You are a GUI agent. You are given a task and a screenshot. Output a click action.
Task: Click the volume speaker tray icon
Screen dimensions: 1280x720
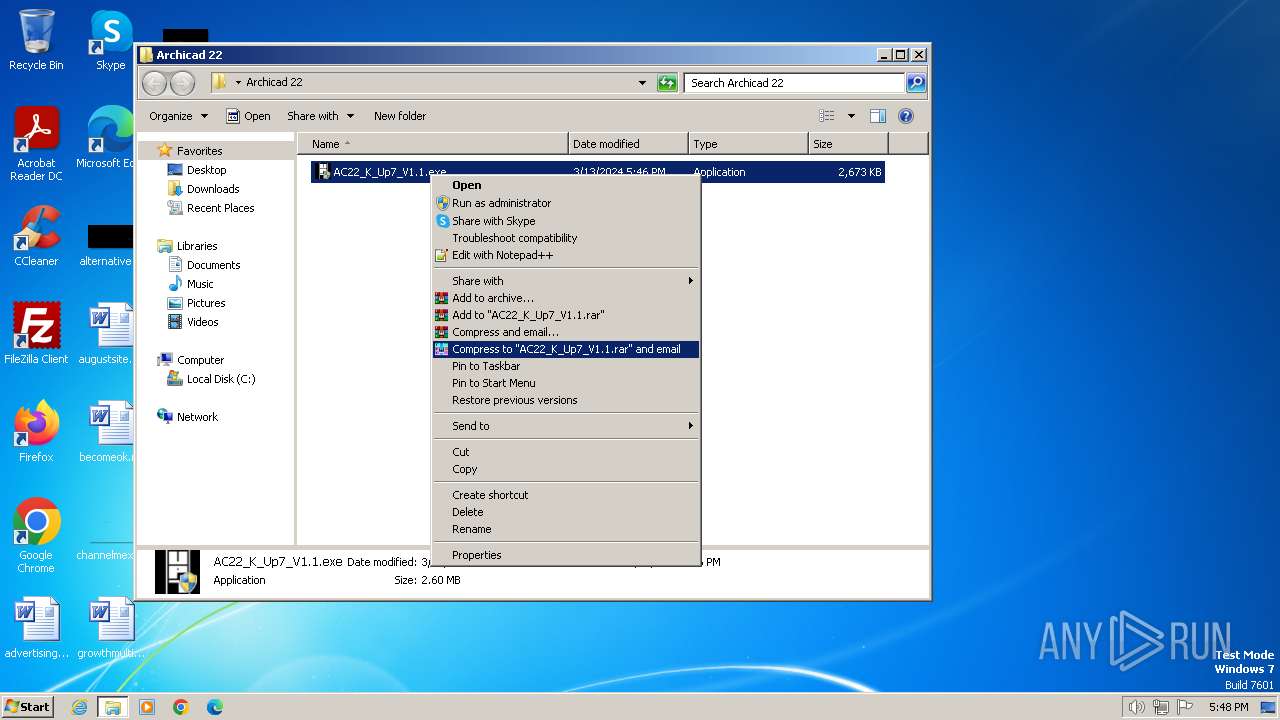point(1136,707)
